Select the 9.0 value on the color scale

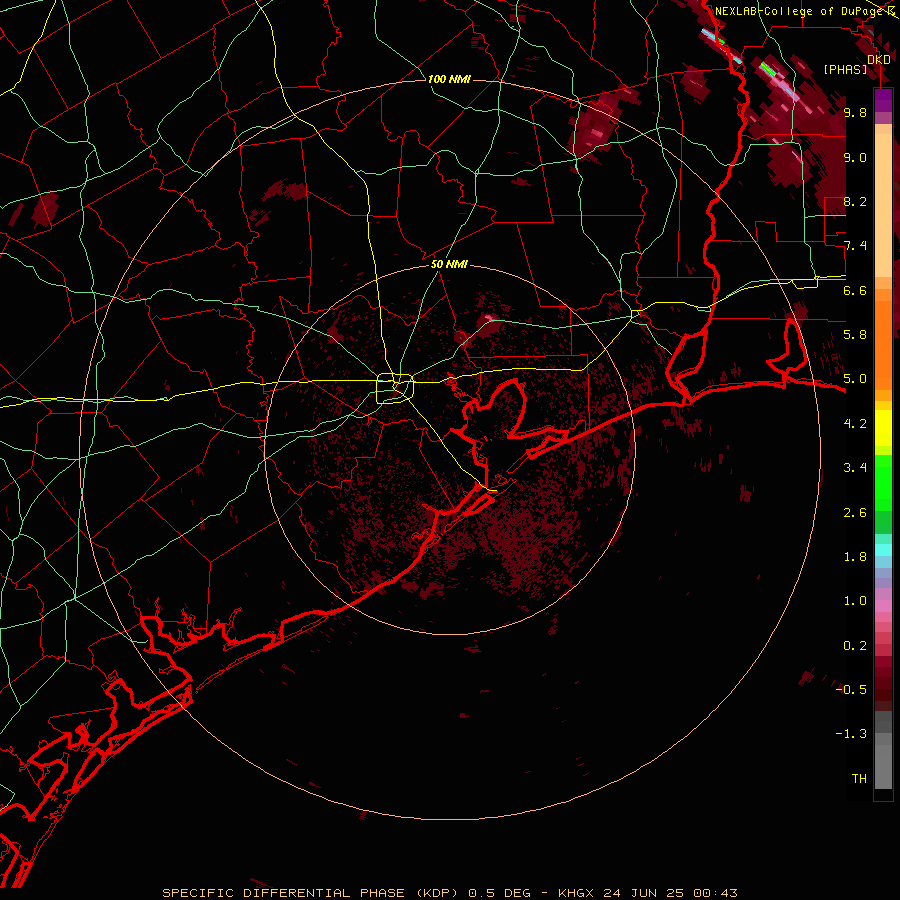[x=855, y=157]
